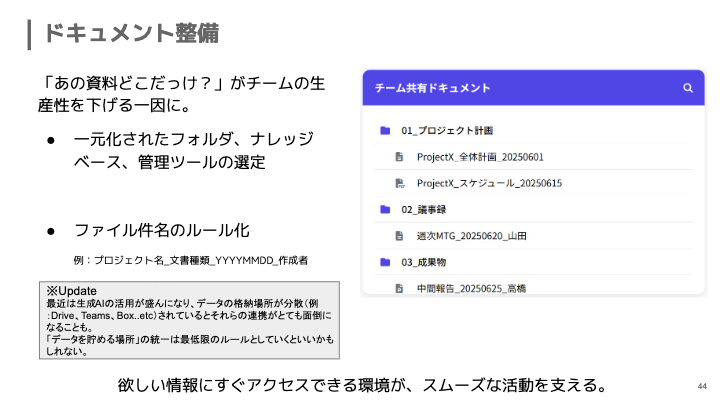Click the folder icon beside 03_成果物

click(384, 262)
